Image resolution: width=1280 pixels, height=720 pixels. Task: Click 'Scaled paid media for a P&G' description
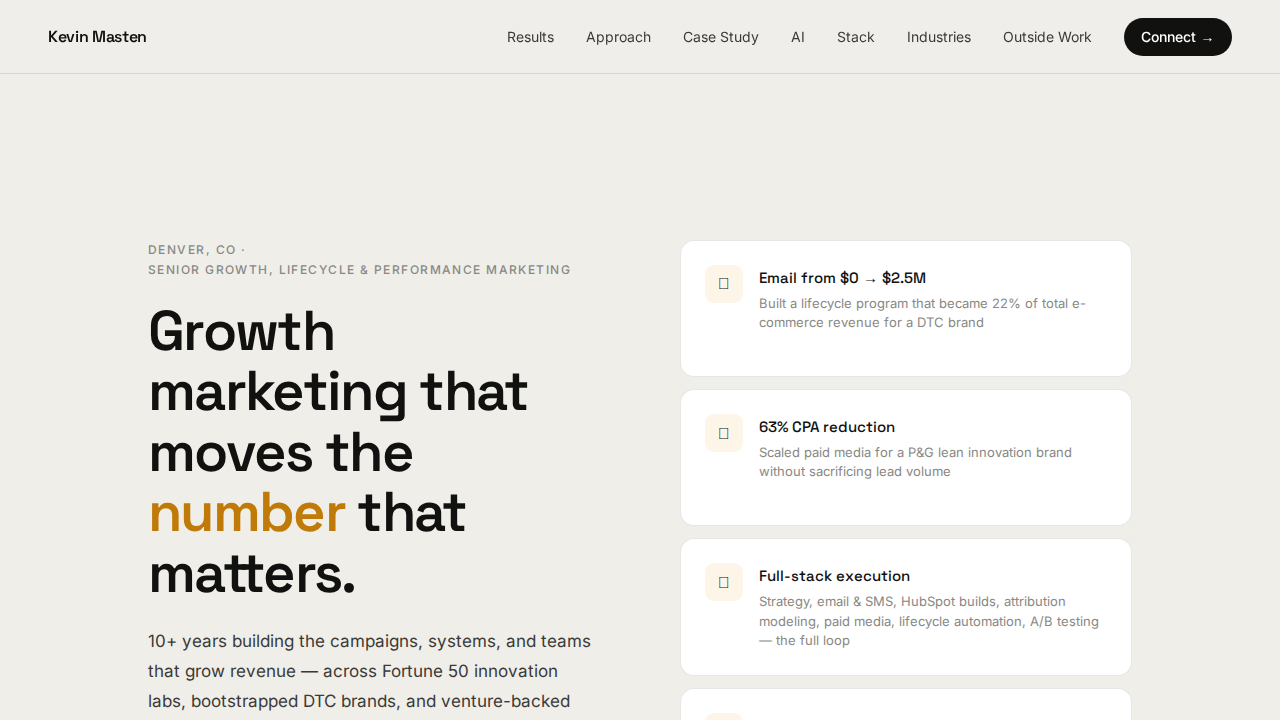coord(915,462)
